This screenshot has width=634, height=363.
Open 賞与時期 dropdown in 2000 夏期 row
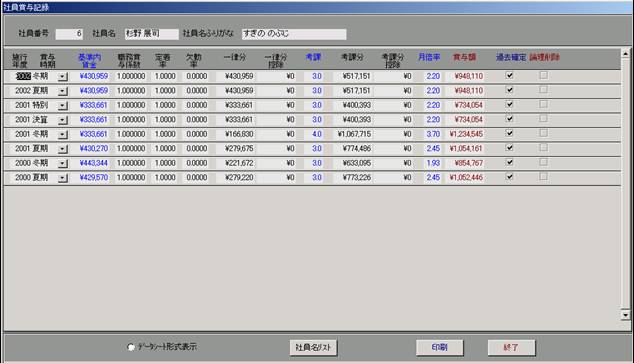point(63,178)
